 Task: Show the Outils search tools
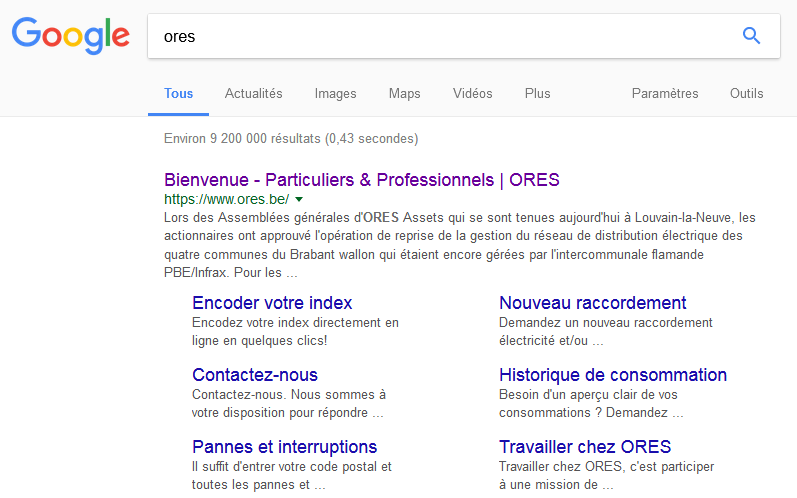pos(747,94)
